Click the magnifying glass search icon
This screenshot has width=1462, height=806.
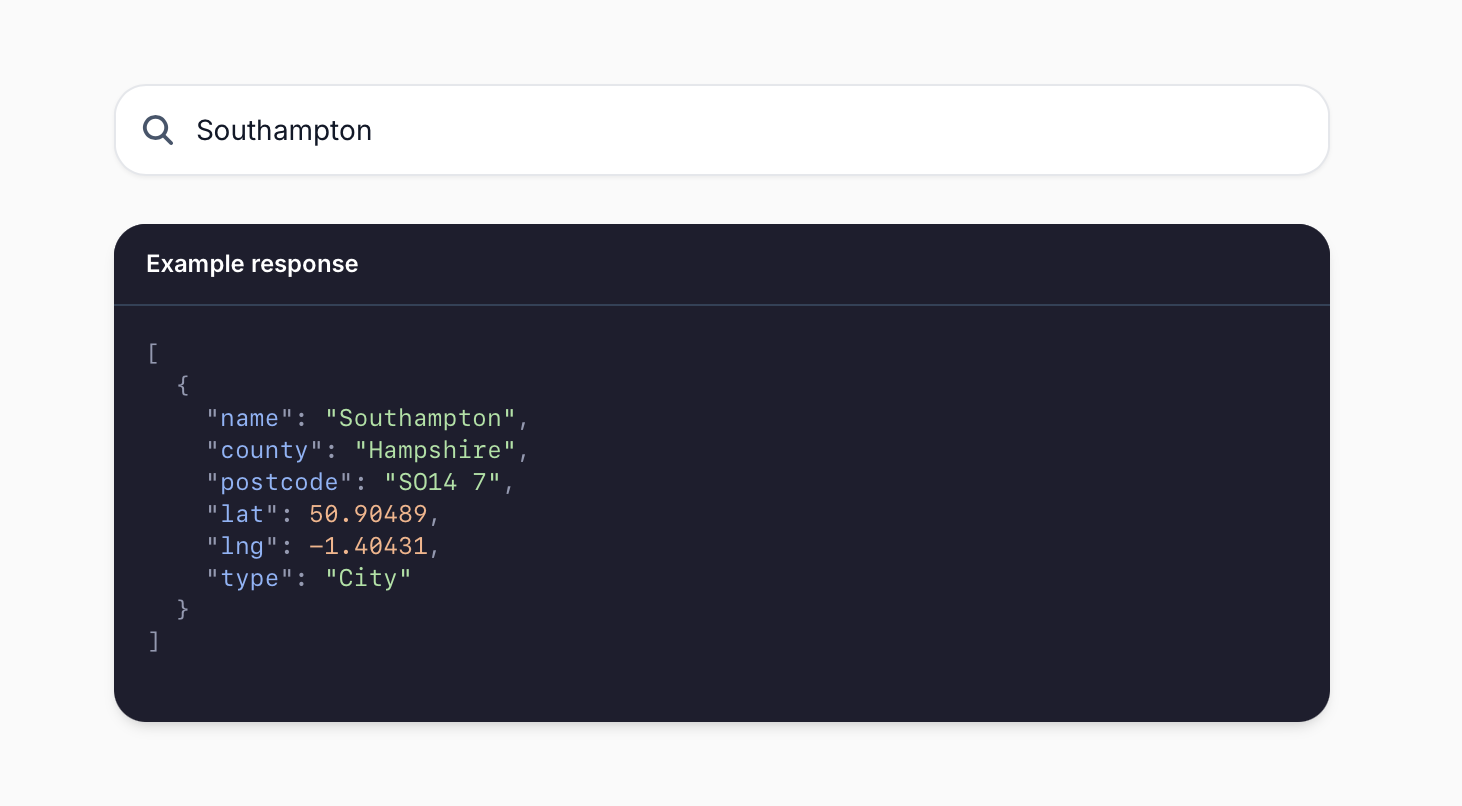click(158, 130)
